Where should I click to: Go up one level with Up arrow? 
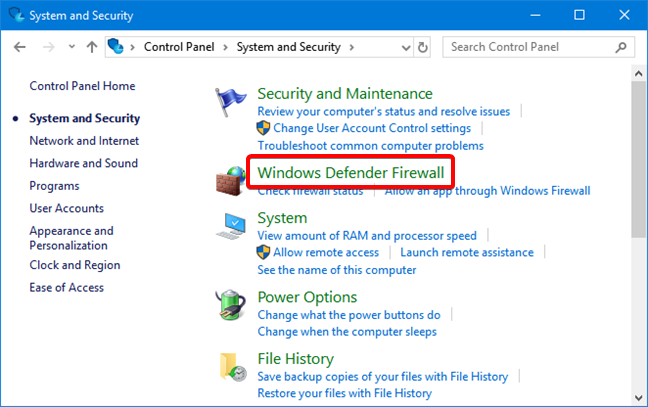(92, 47)
